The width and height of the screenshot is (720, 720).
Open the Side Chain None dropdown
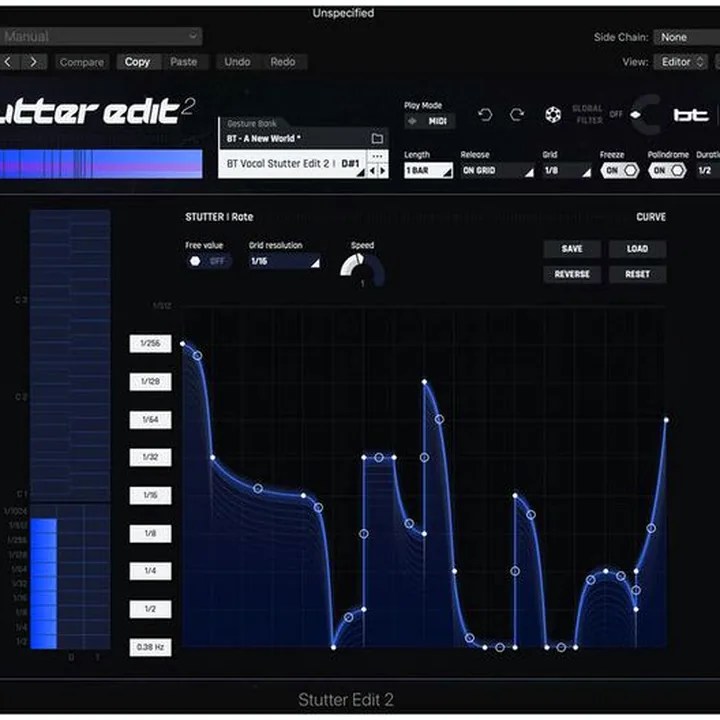(686, 37)
